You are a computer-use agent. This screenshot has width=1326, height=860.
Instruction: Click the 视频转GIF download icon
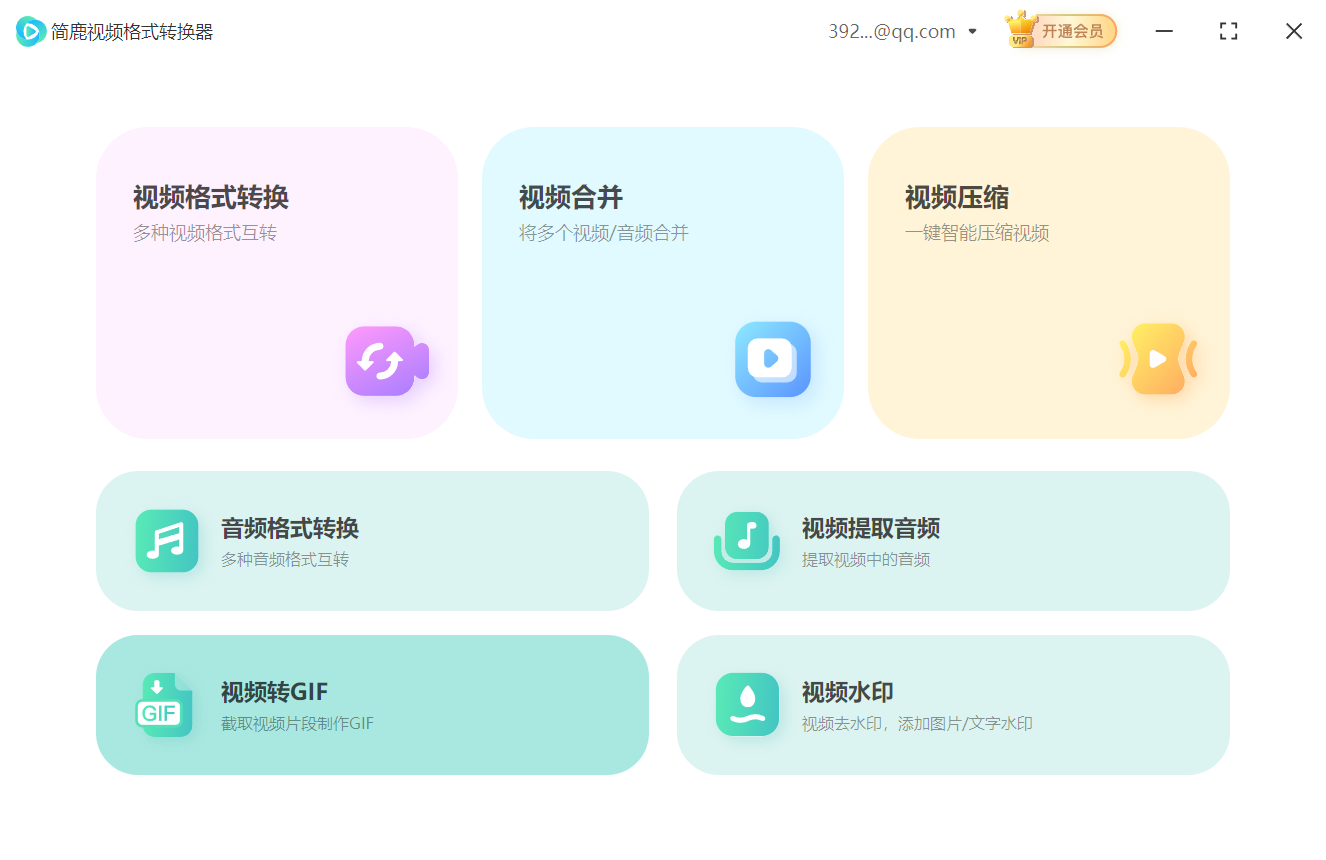(165, 704)
